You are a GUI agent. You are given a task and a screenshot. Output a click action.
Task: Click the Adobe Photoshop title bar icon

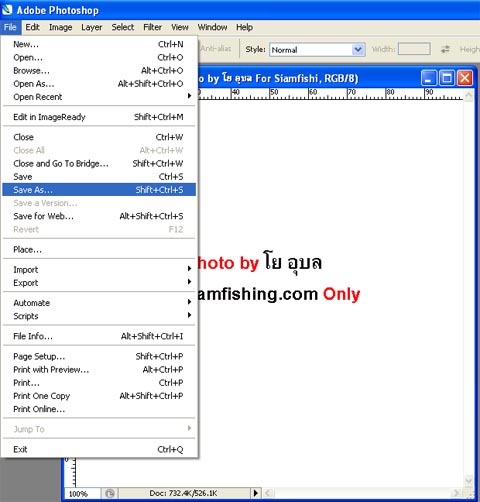pos(7,10)
